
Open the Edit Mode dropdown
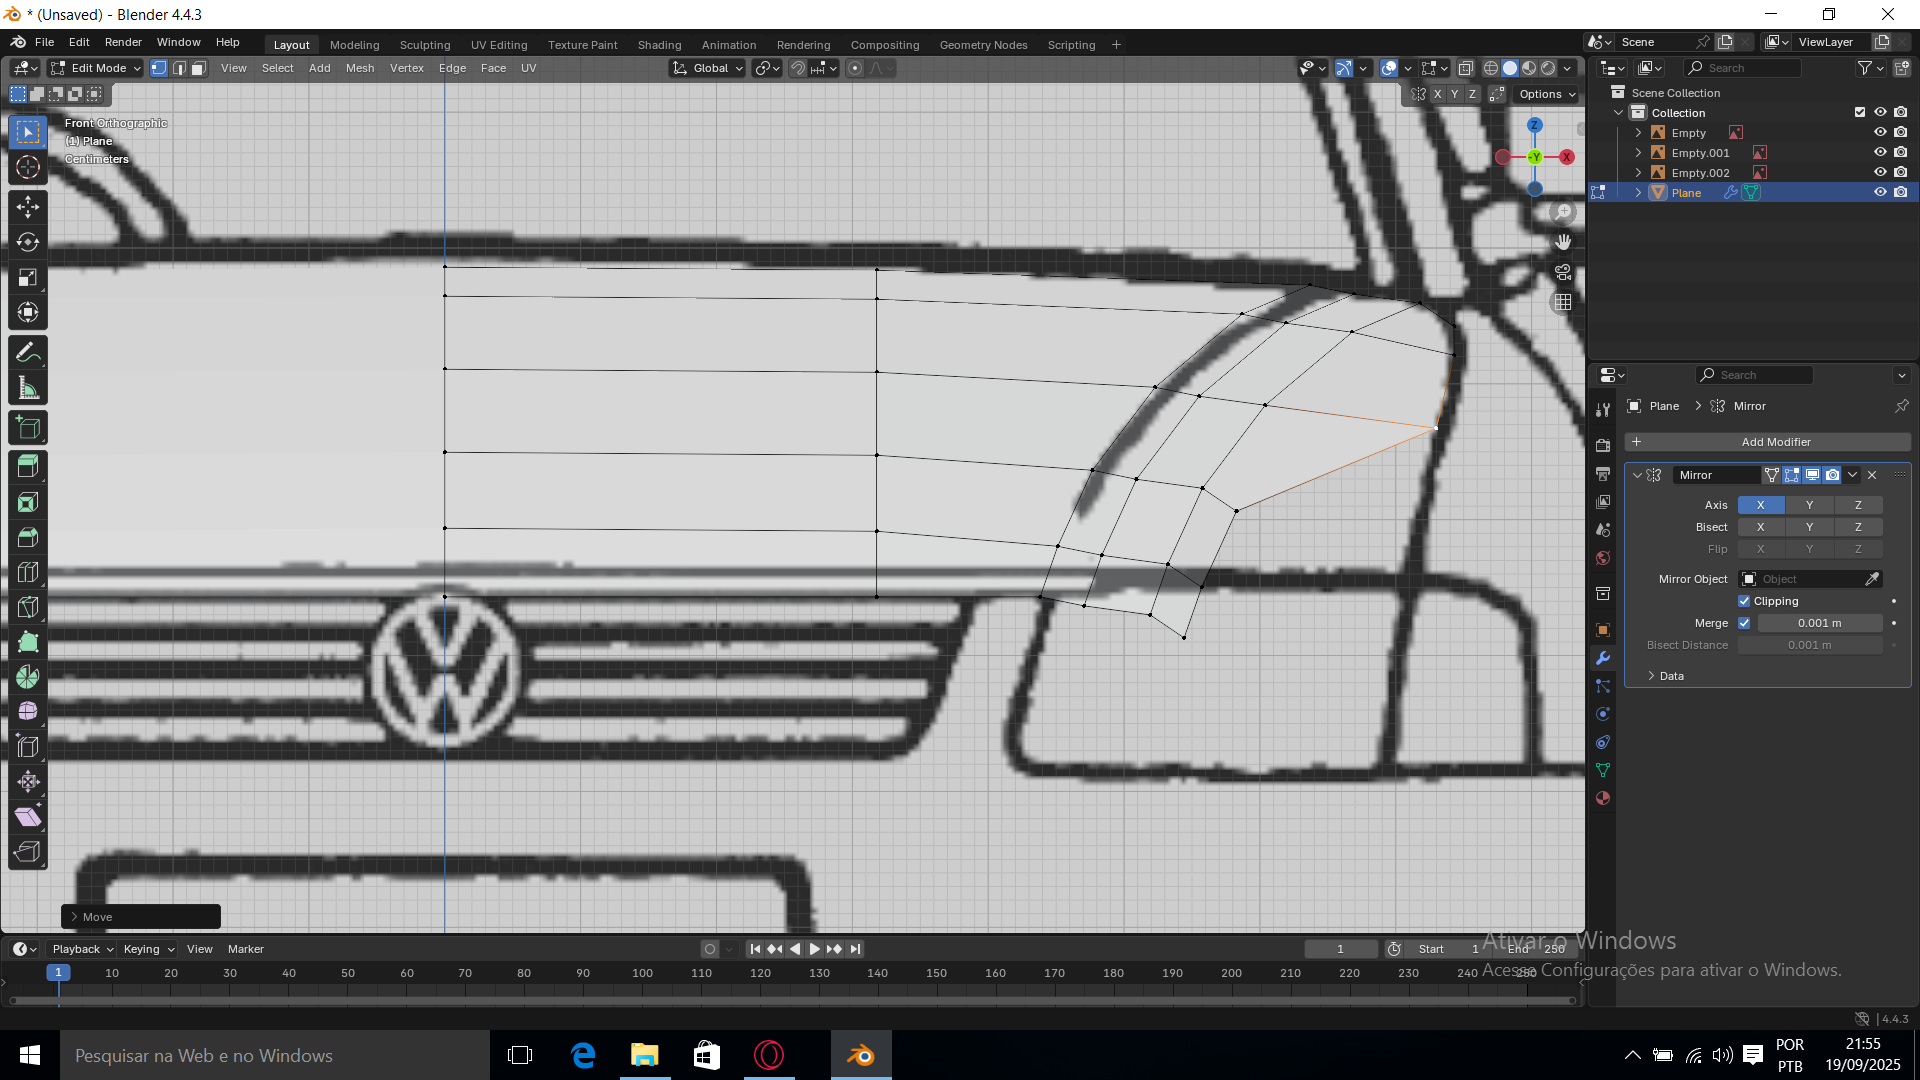[96, 68]
